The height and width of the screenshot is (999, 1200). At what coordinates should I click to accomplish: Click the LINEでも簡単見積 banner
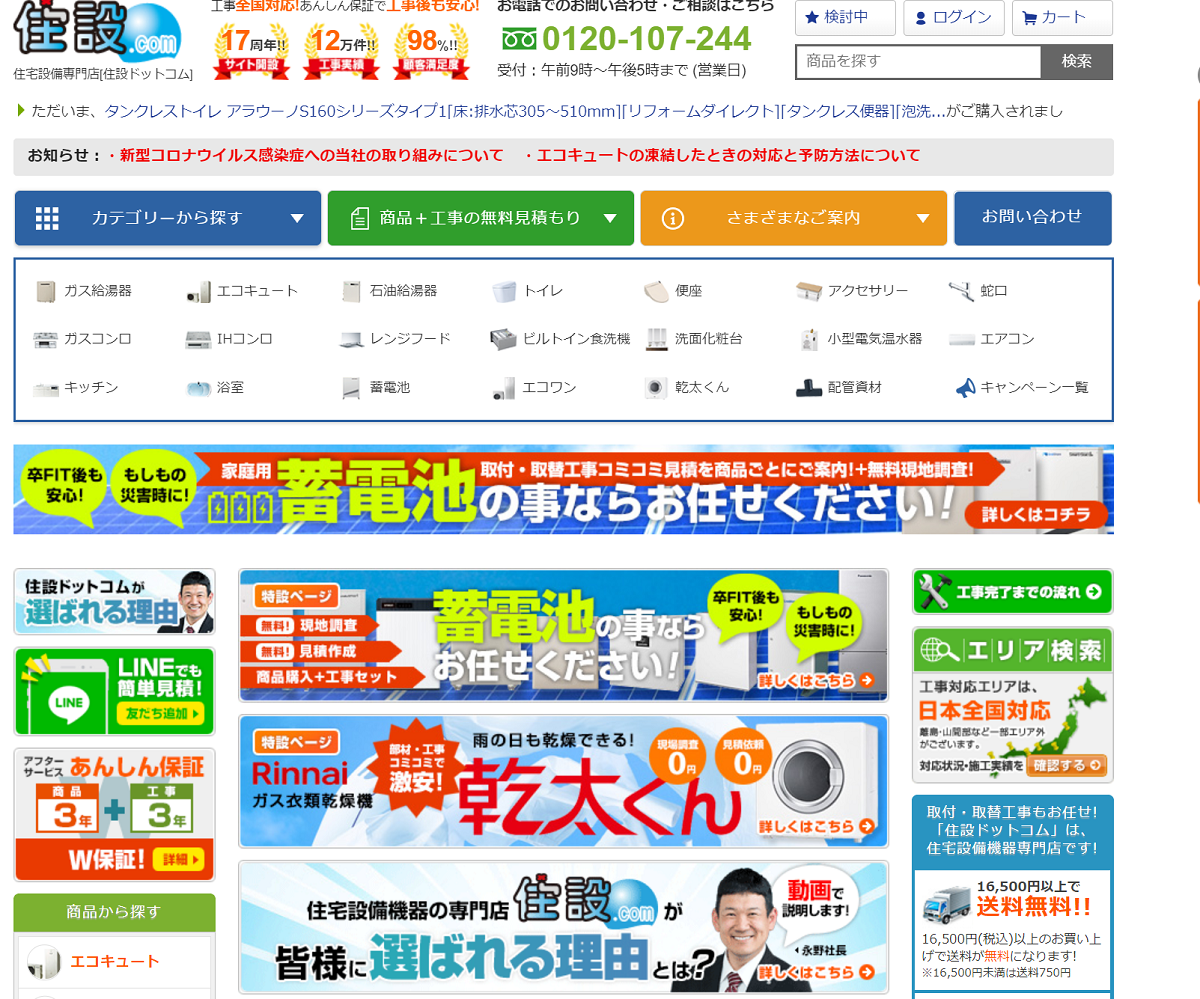pos(115,692)
